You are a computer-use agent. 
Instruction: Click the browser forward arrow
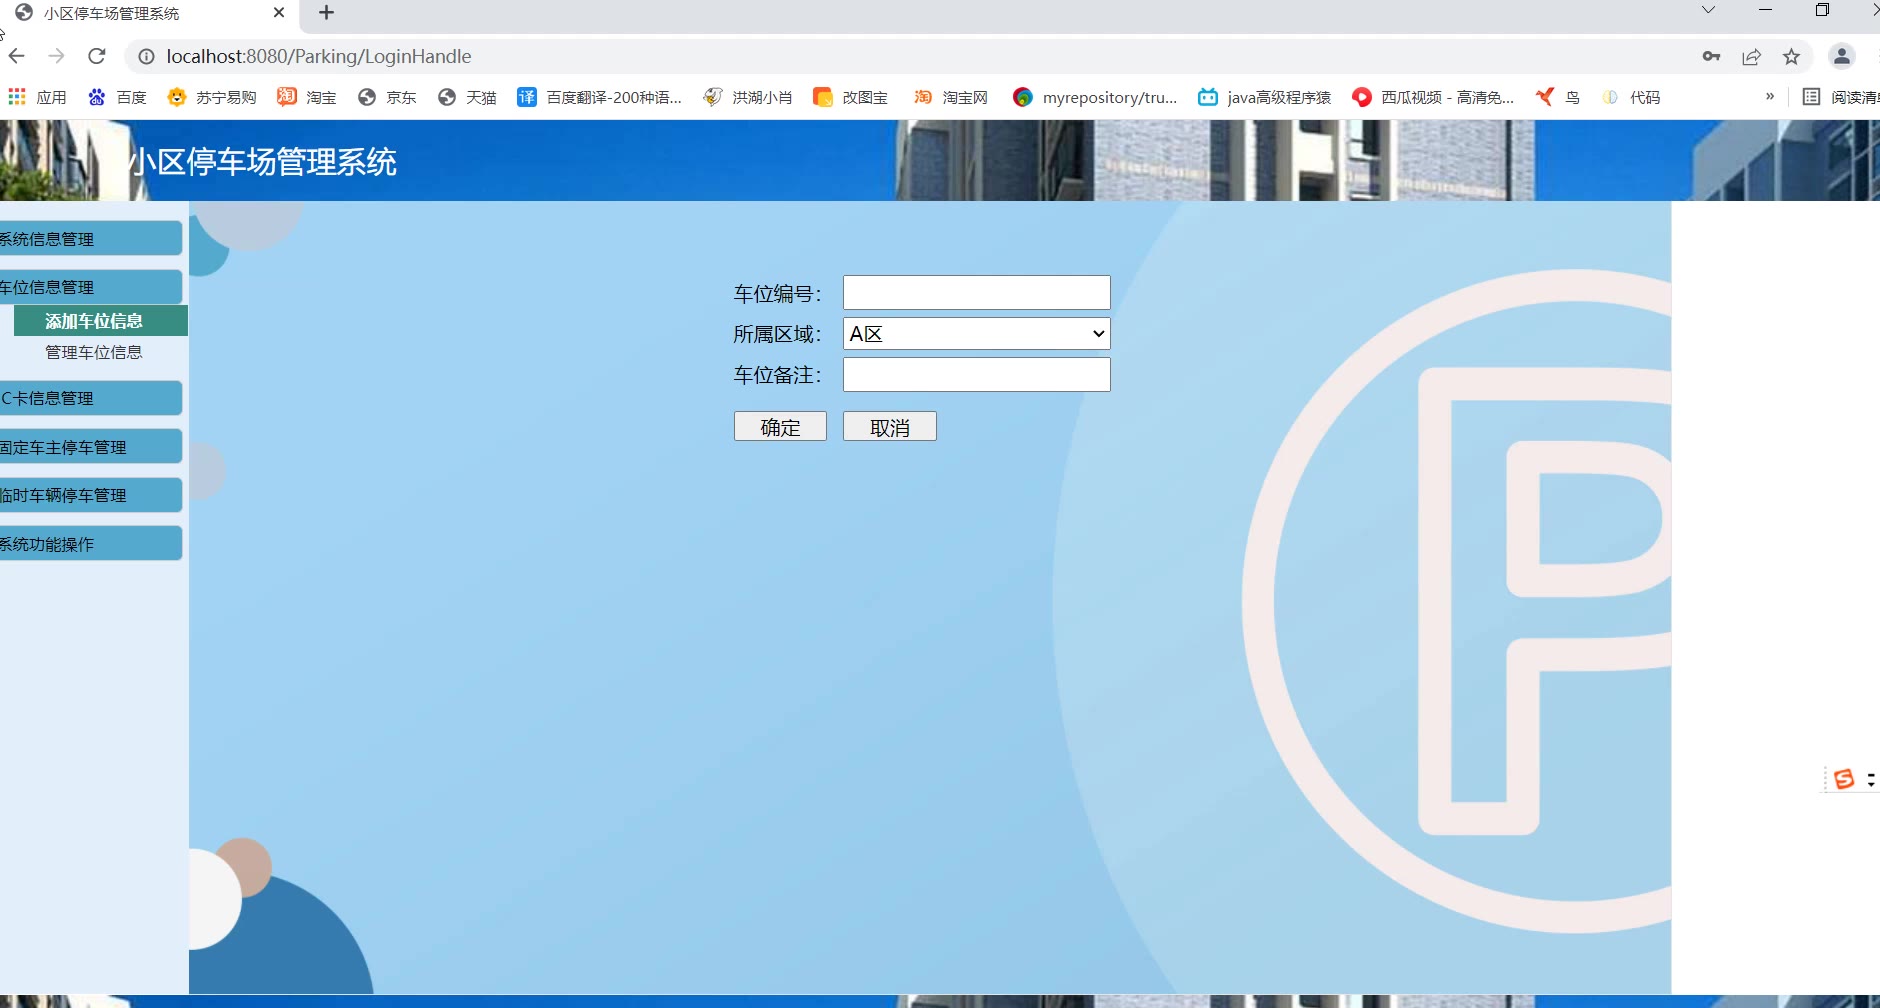coord(56,56)
